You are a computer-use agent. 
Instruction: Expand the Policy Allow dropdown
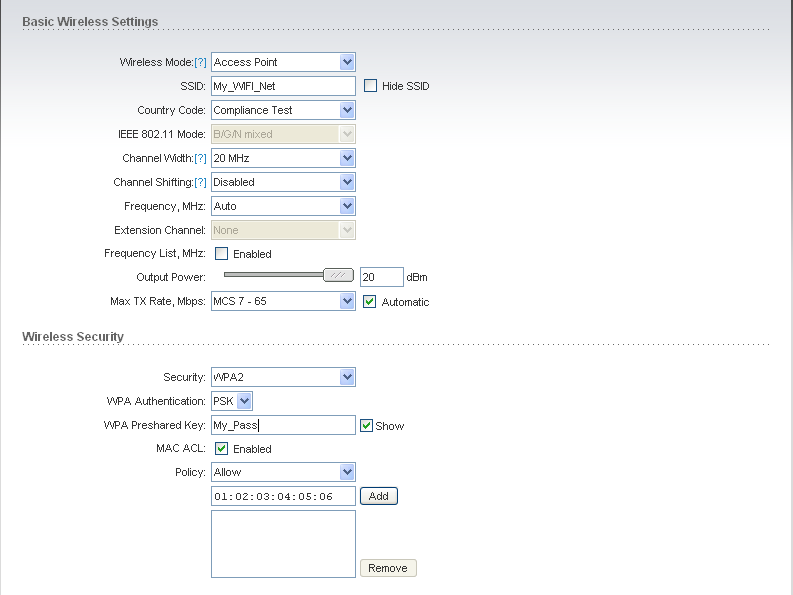283,472
